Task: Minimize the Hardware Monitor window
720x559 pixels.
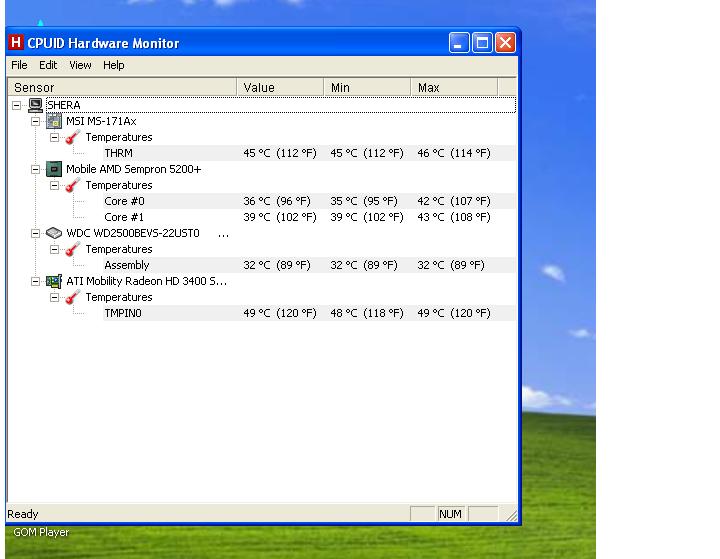Action: [459, 43]
